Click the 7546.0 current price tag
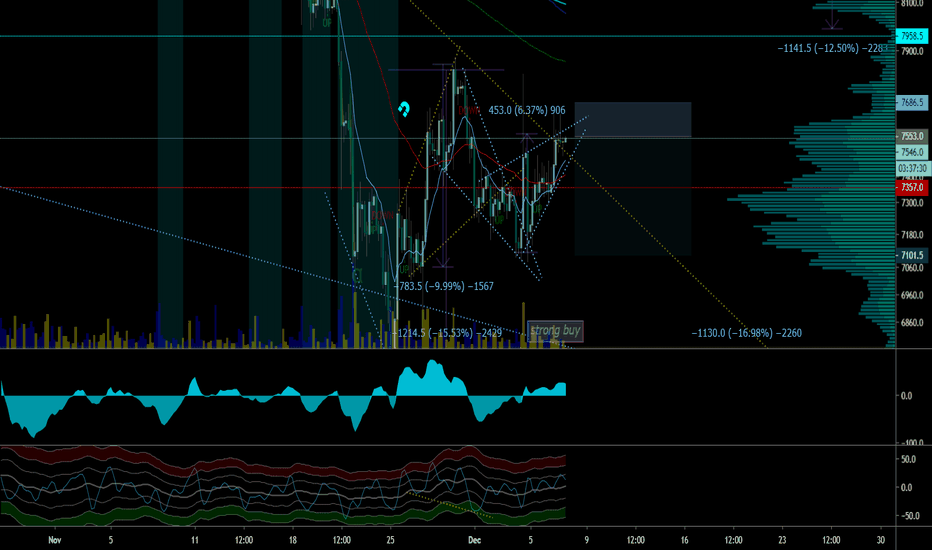 (912, 152)
